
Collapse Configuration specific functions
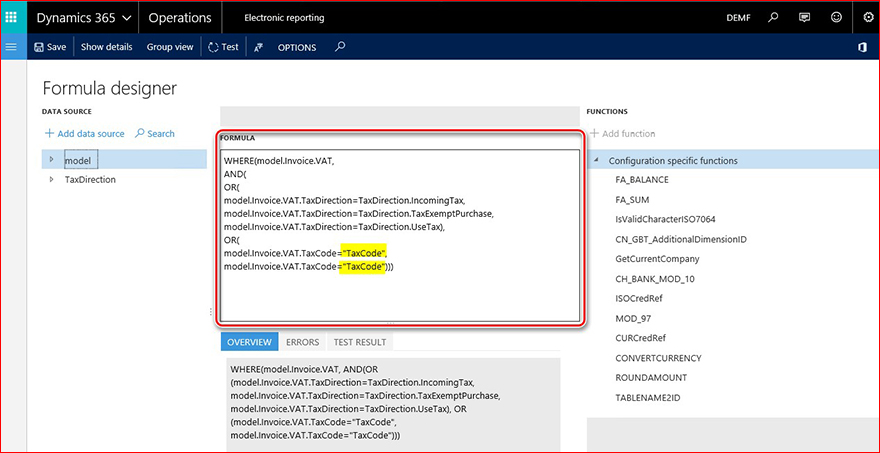click(x=595, y=161)
